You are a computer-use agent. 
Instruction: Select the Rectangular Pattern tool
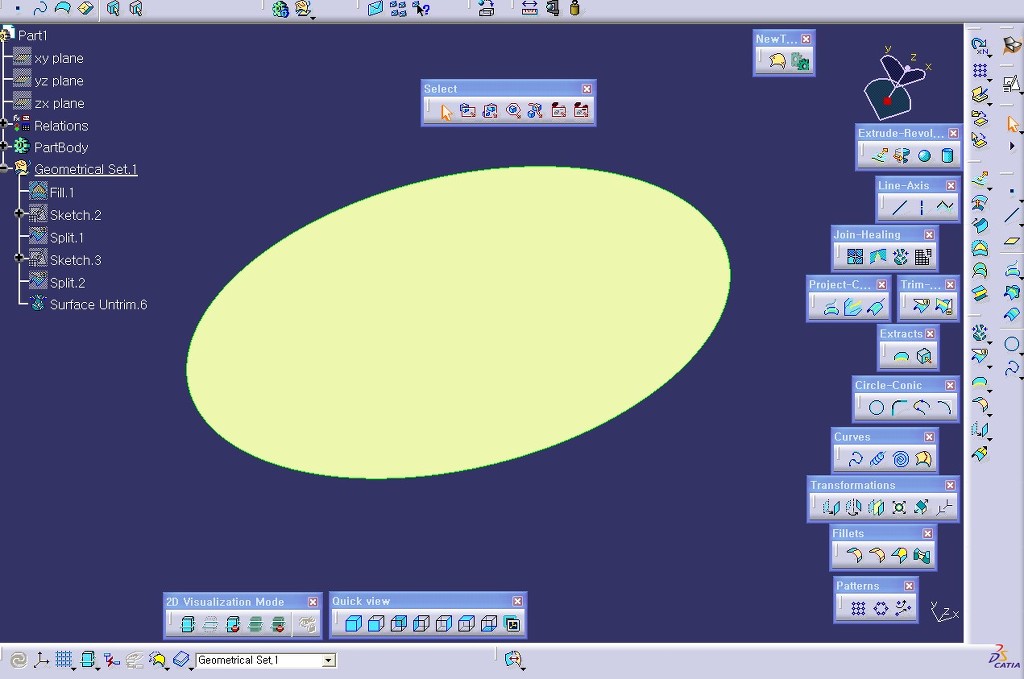(x=858, y=608)
